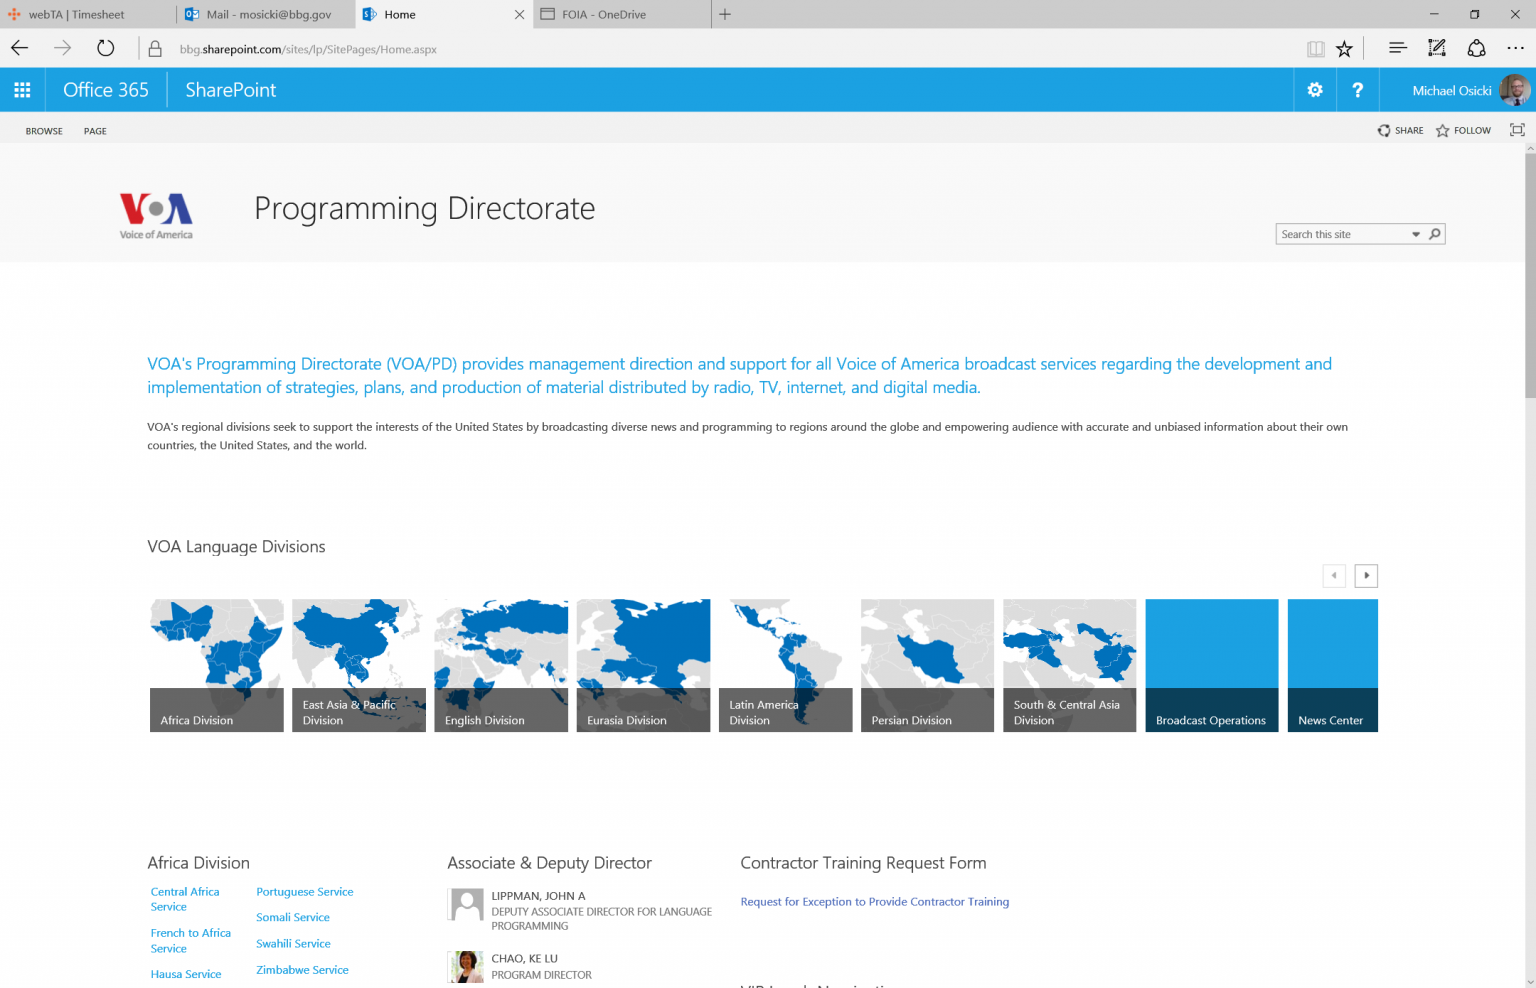Open the Africa Division tile
Screen dimensions: 1536x988
coord(217,665)
